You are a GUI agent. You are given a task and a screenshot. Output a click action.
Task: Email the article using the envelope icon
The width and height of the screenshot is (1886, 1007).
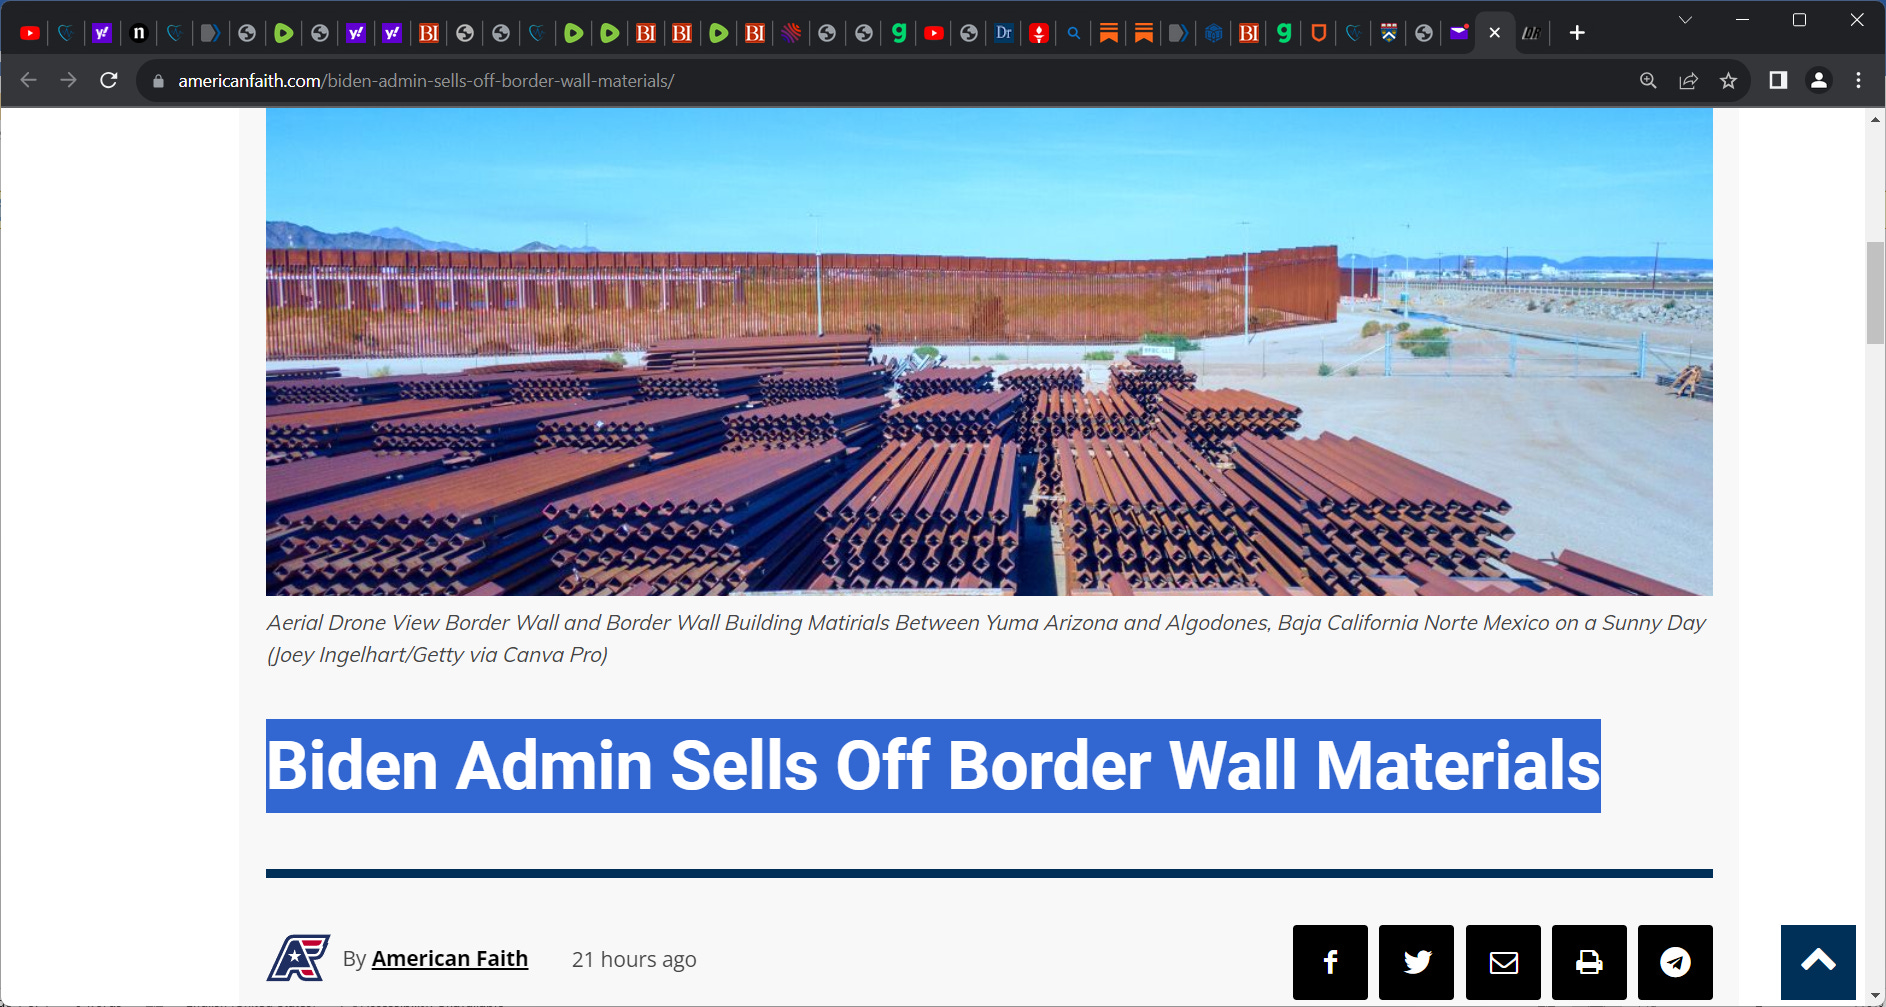coord(1503,962)
